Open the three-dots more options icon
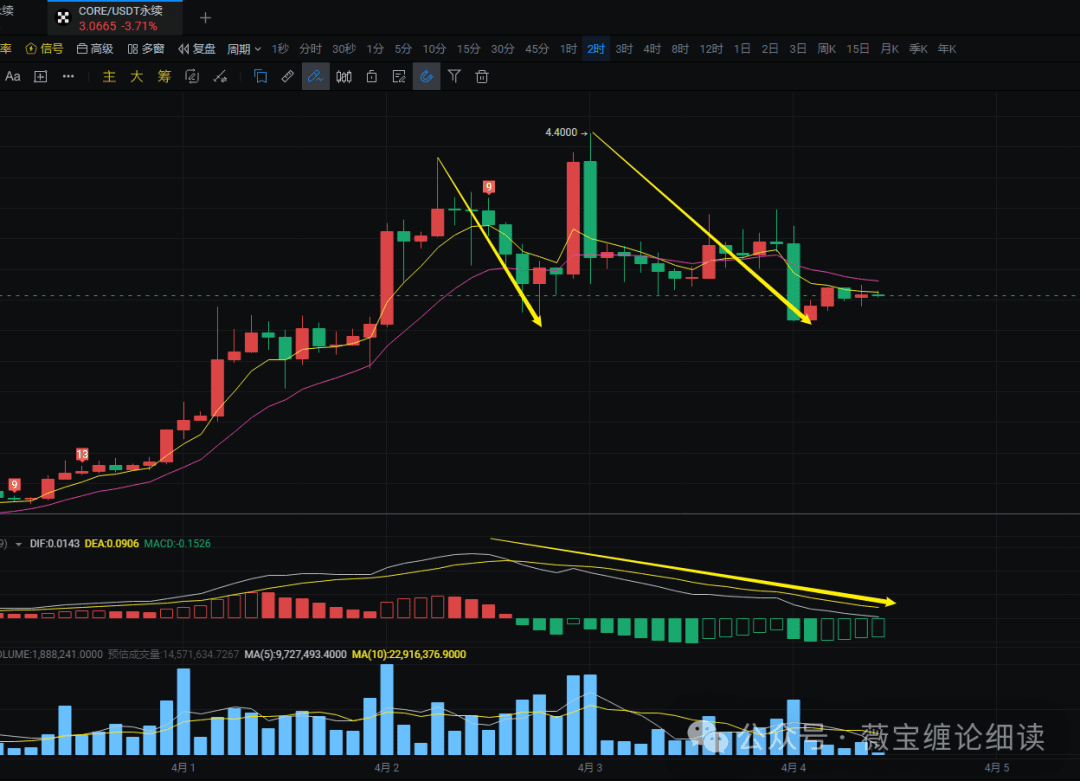The height and width of the screenshot is (781, 1080). click(68, 76)
